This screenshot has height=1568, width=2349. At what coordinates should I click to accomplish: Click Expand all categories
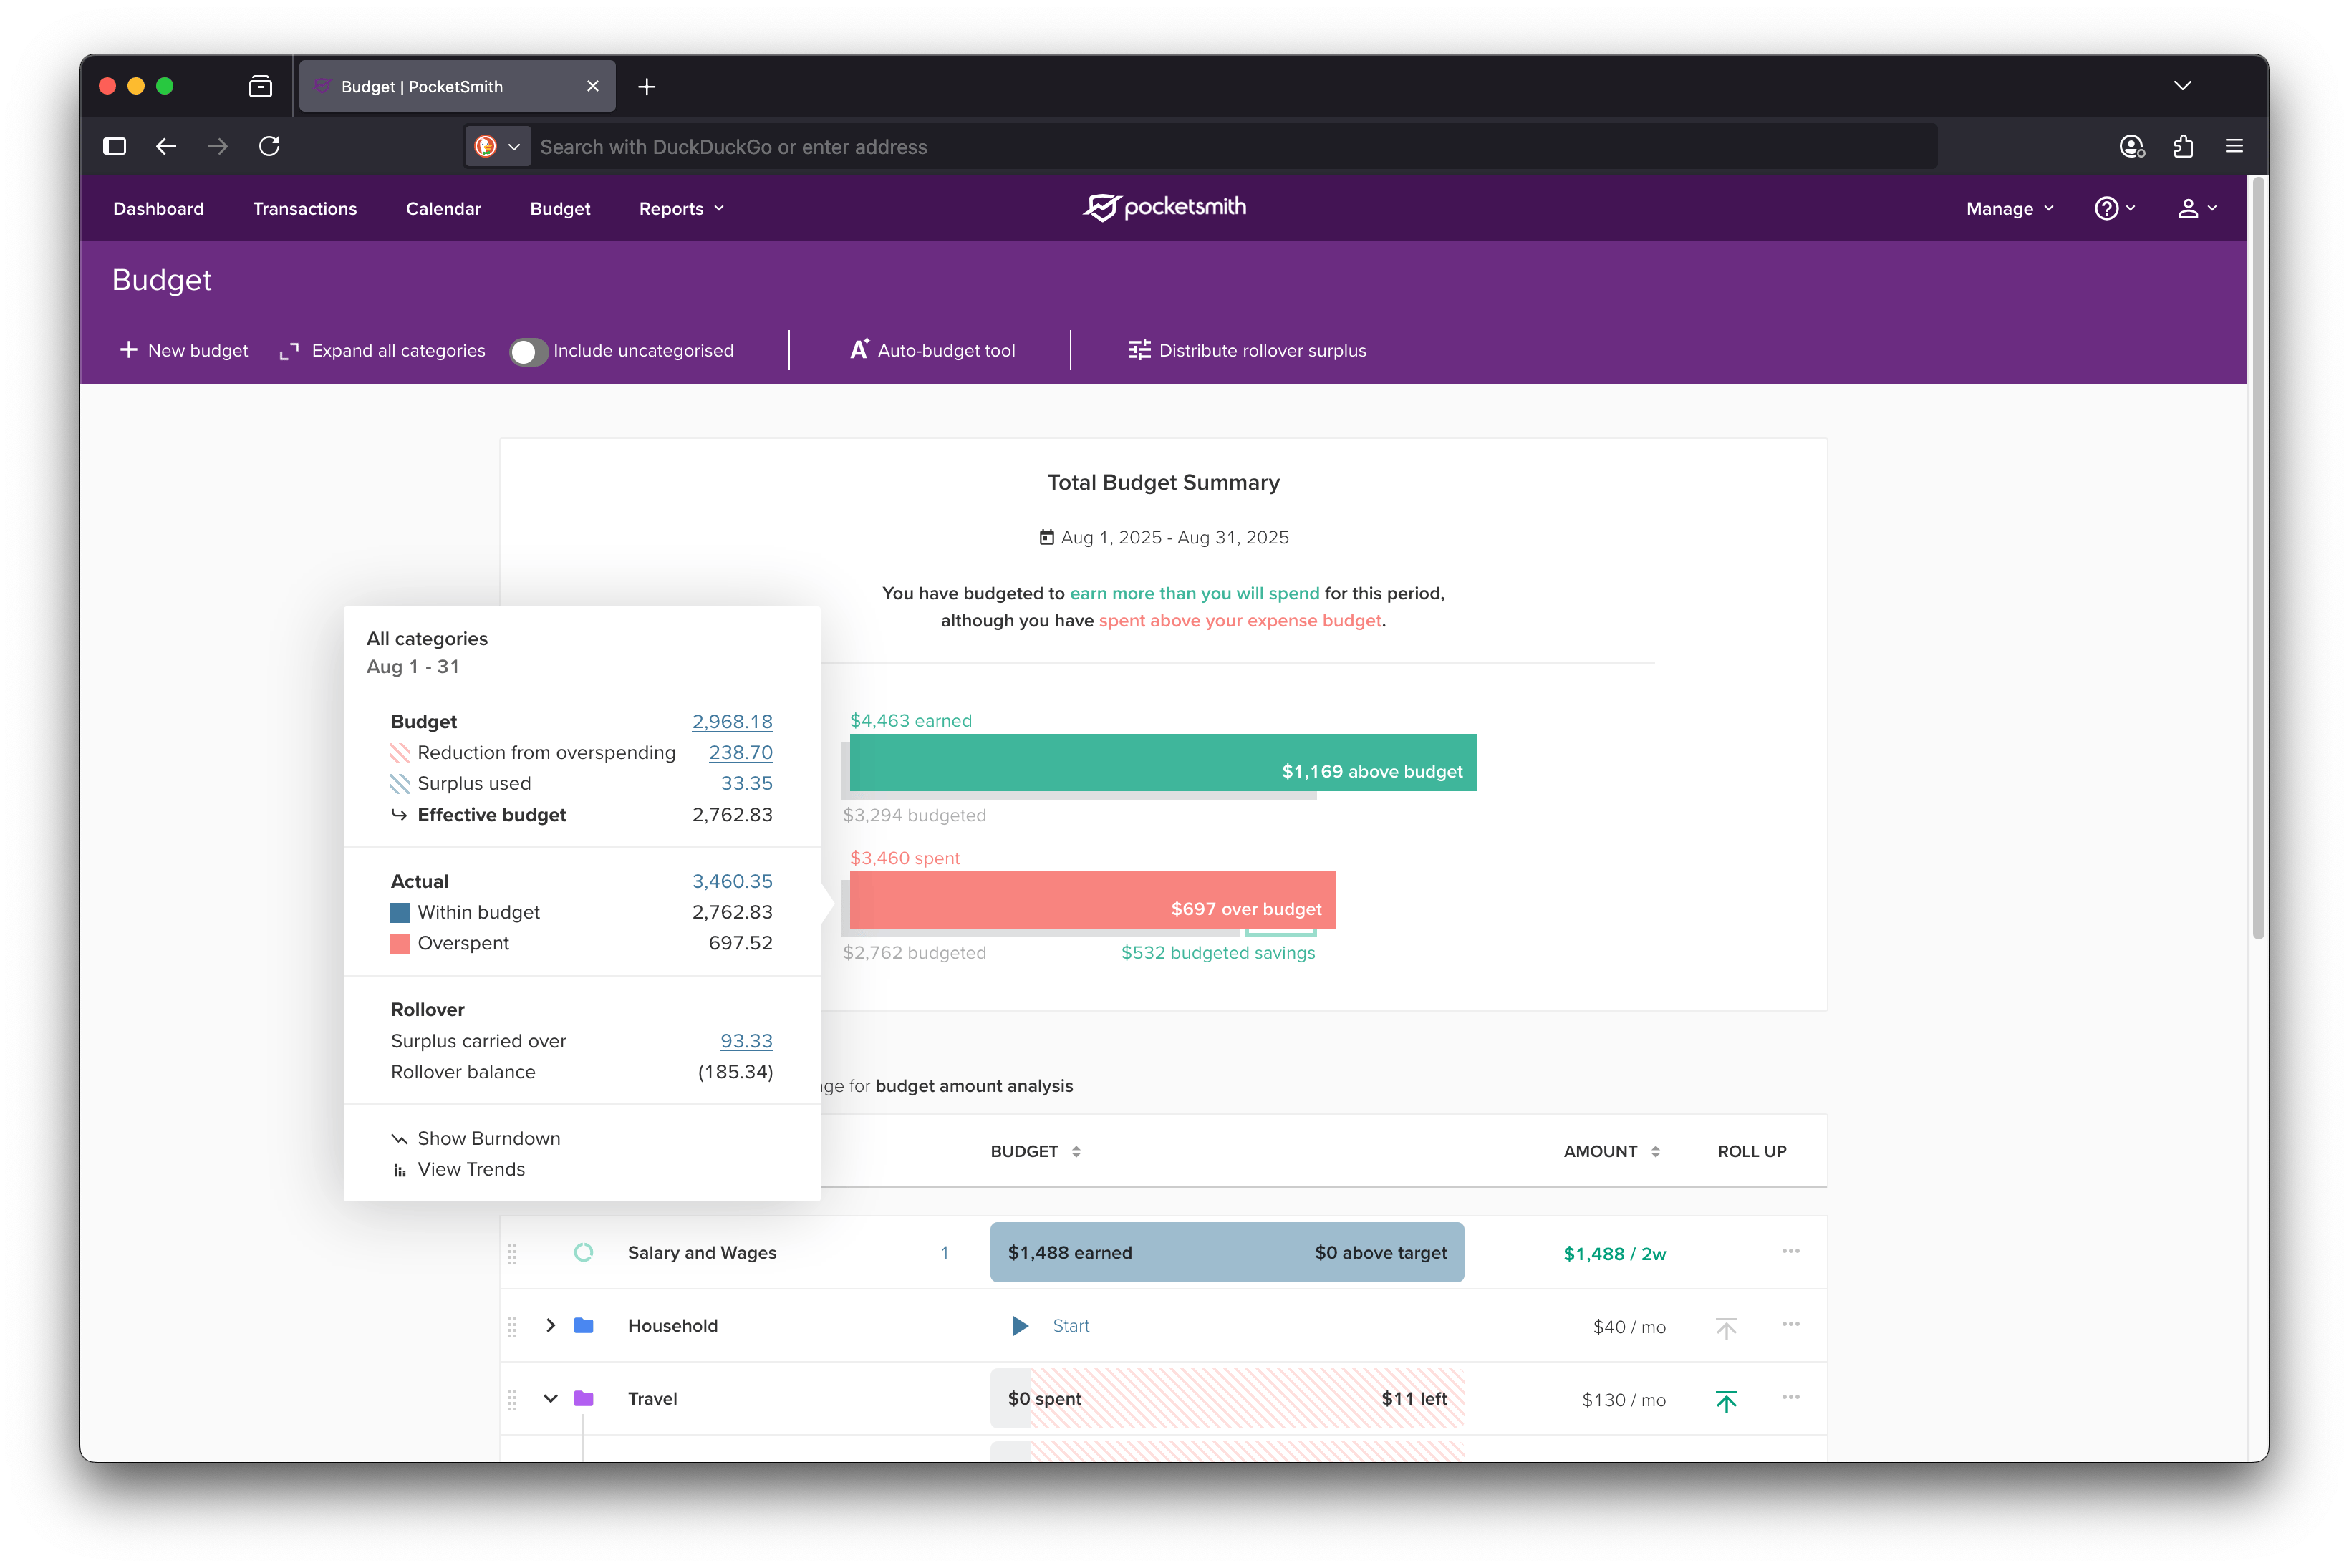(x=382, y=350)
